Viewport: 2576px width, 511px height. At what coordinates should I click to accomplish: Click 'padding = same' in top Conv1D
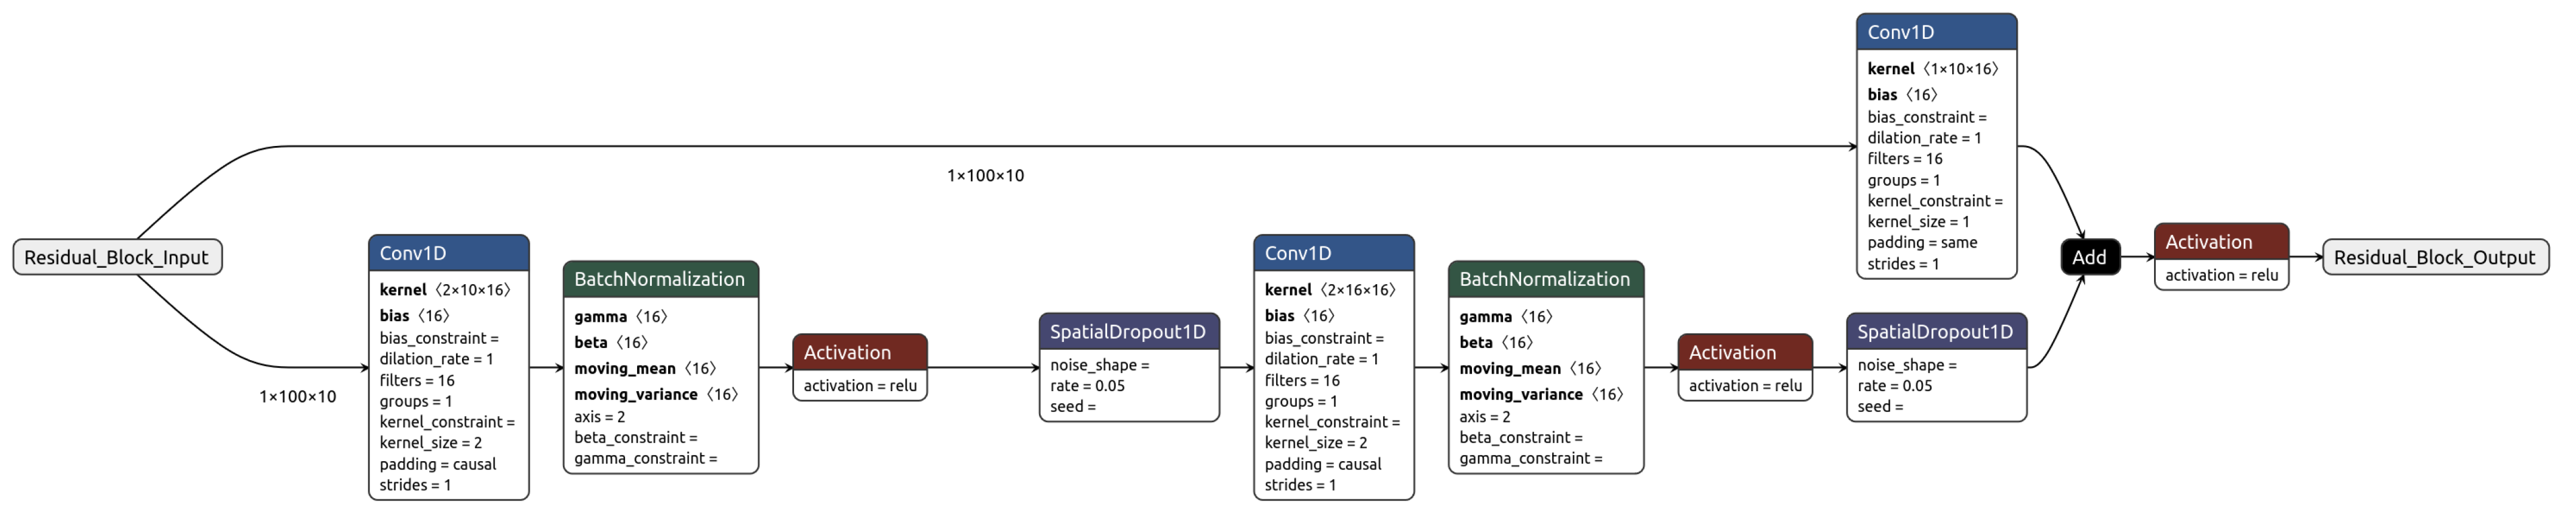click(1922, 242)
